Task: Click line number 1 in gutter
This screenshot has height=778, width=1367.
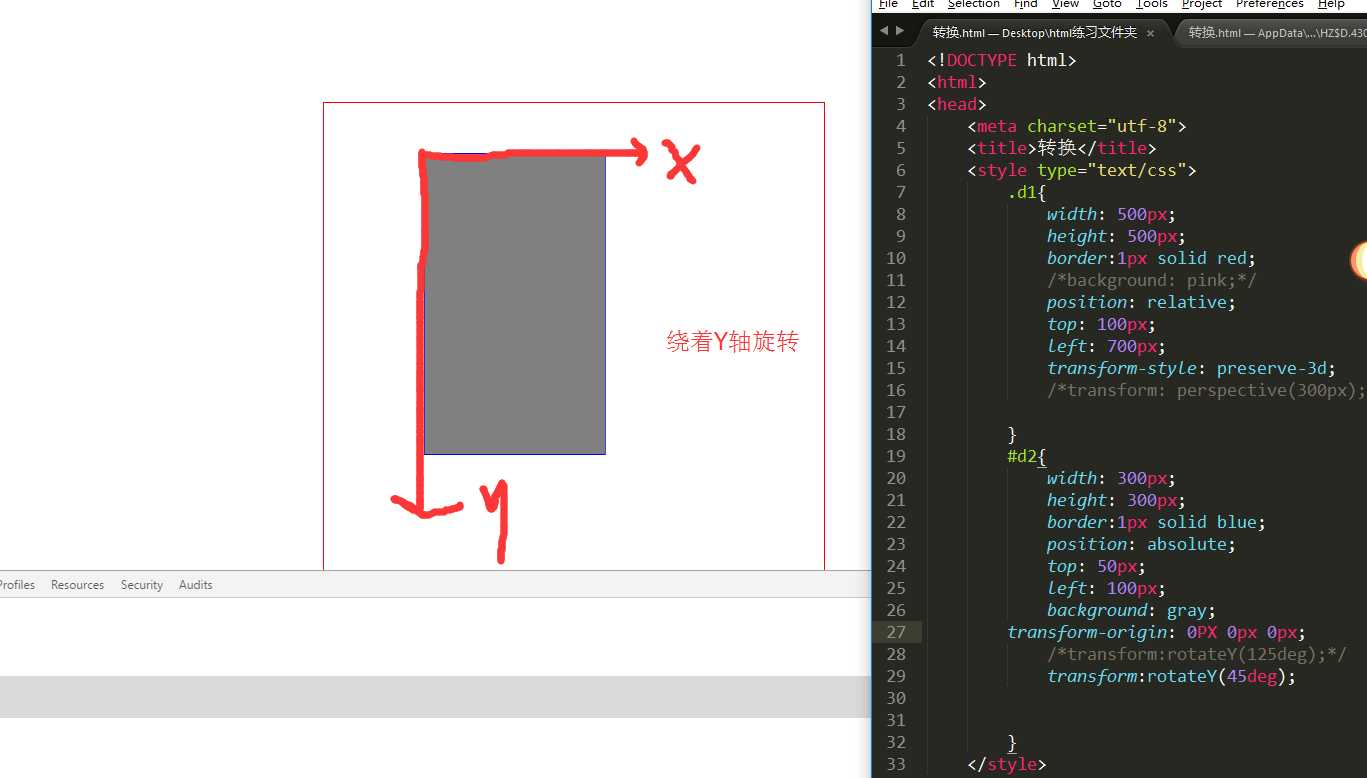Action: coord(901,60)
